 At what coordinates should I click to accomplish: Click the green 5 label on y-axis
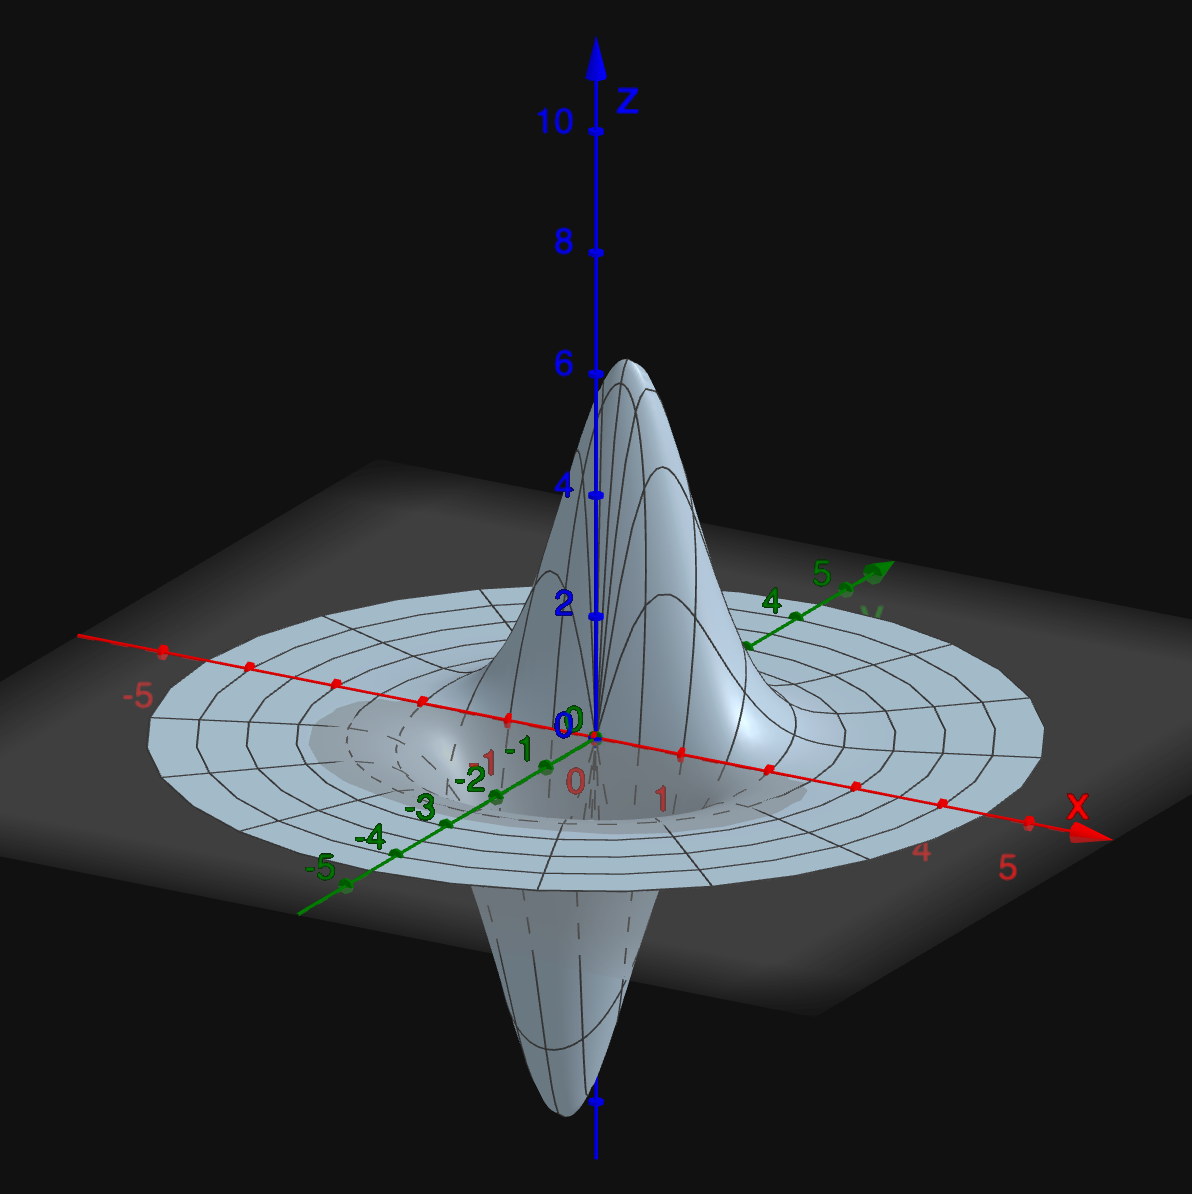pos(822,573)
